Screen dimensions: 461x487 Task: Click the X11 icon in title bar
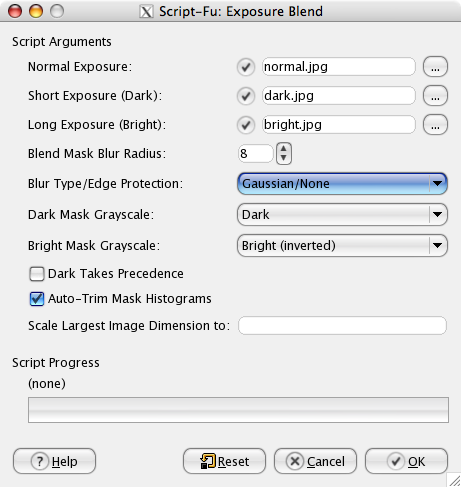click(146, 12)
